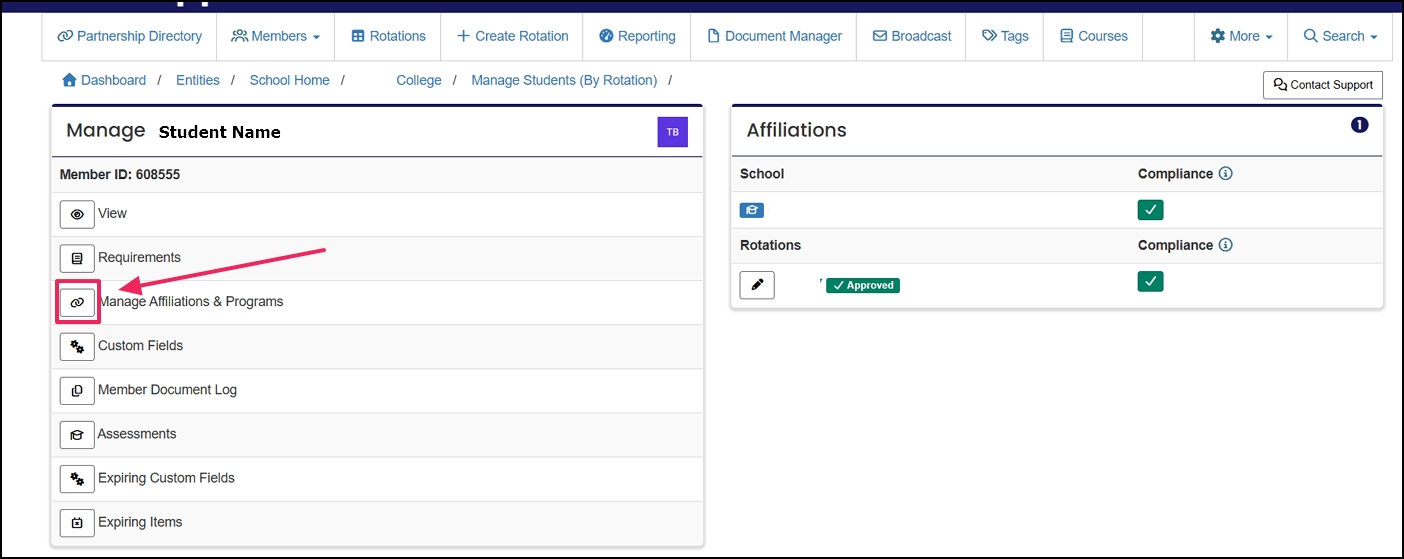
Task: Click the Manage Affiliations link icon button
Action: [x=77, y=302]
